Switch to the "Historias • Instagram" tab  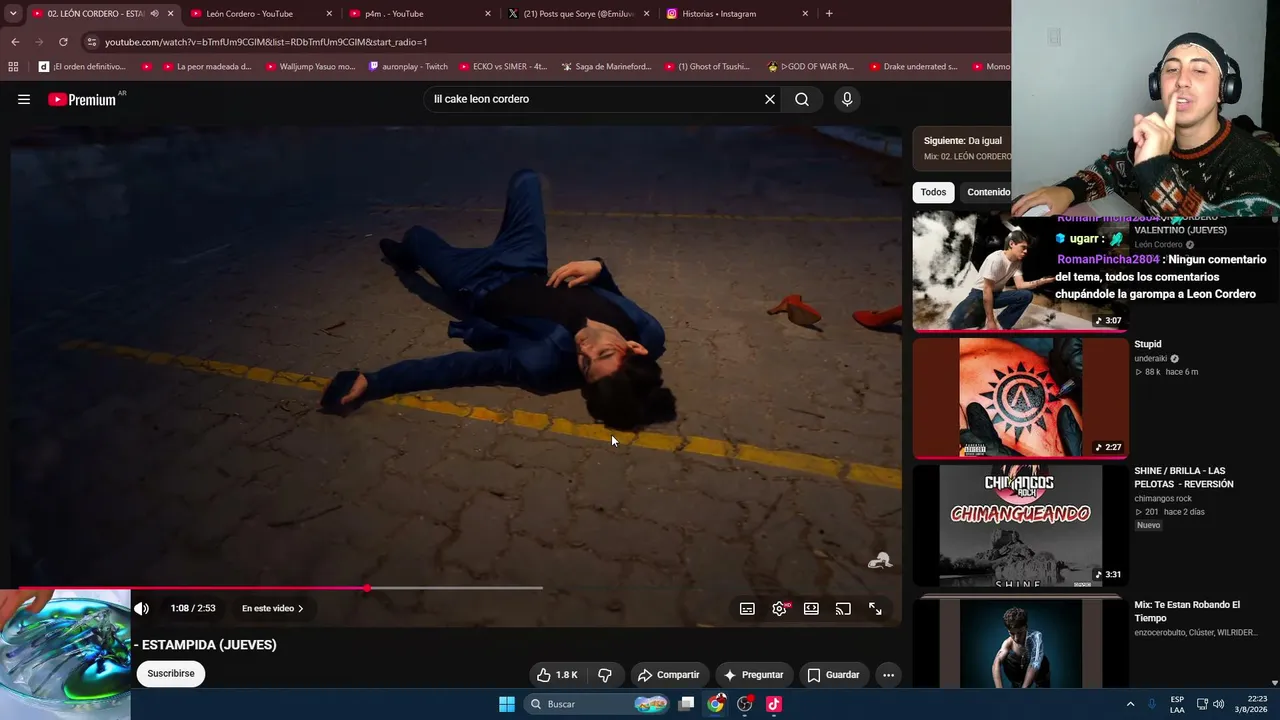click(x=719, y=14)
